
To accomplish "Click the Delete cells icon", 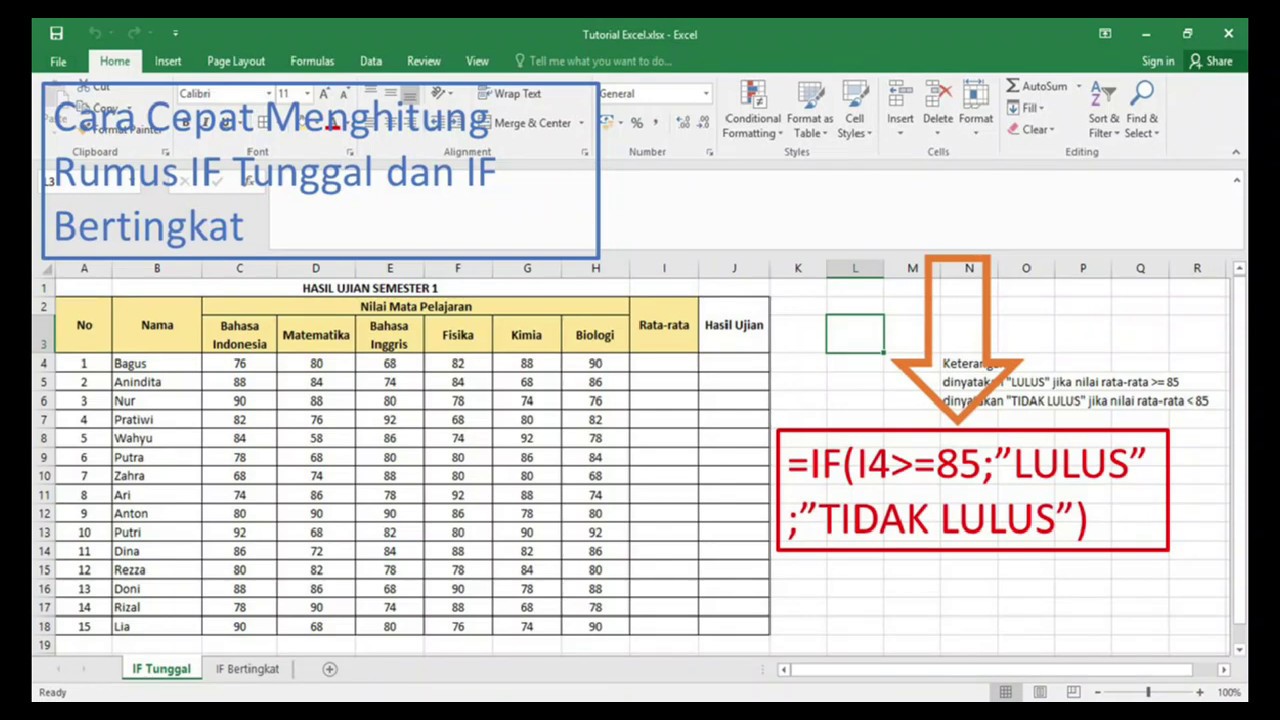I will (938, 96).
